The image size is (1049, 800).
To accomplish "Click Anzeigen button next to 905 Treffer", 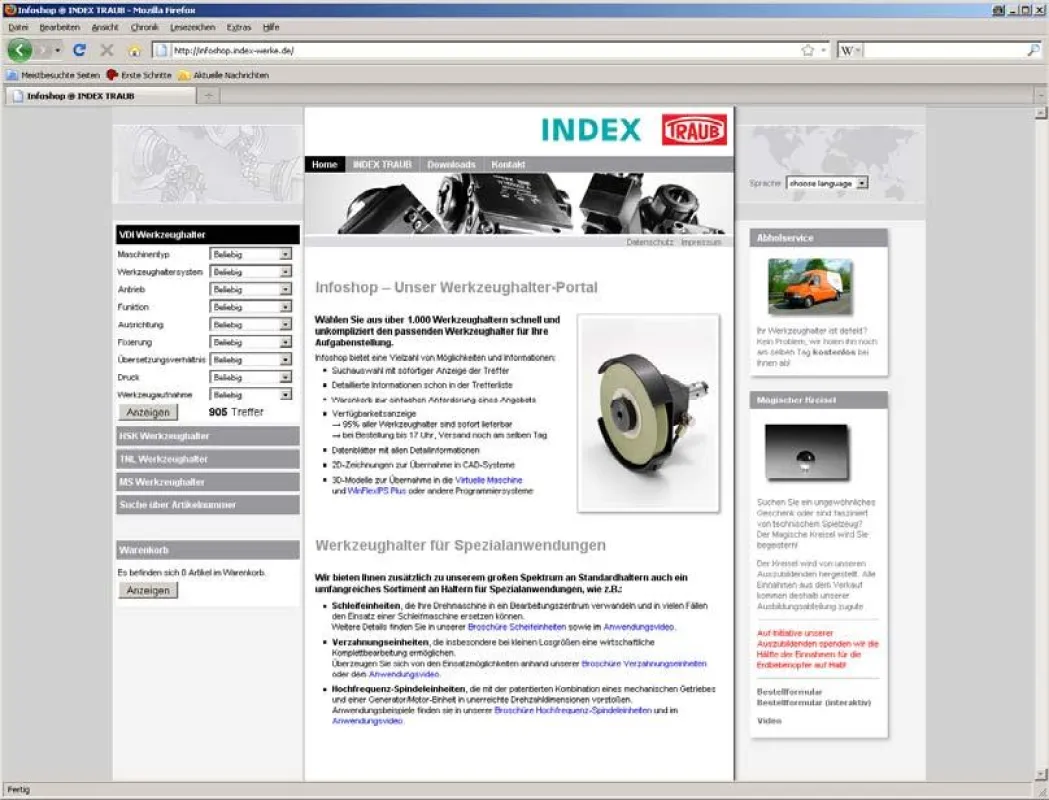I will pos(149,412).
